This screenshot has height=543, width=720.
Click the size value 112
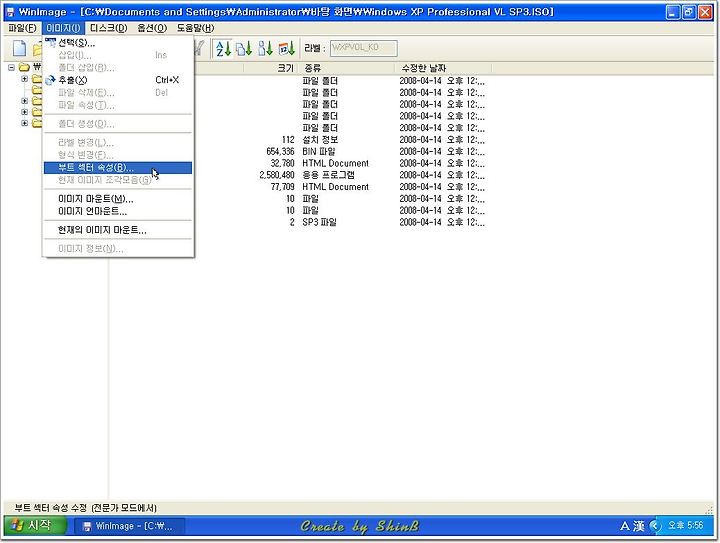(x=288, y=140)
